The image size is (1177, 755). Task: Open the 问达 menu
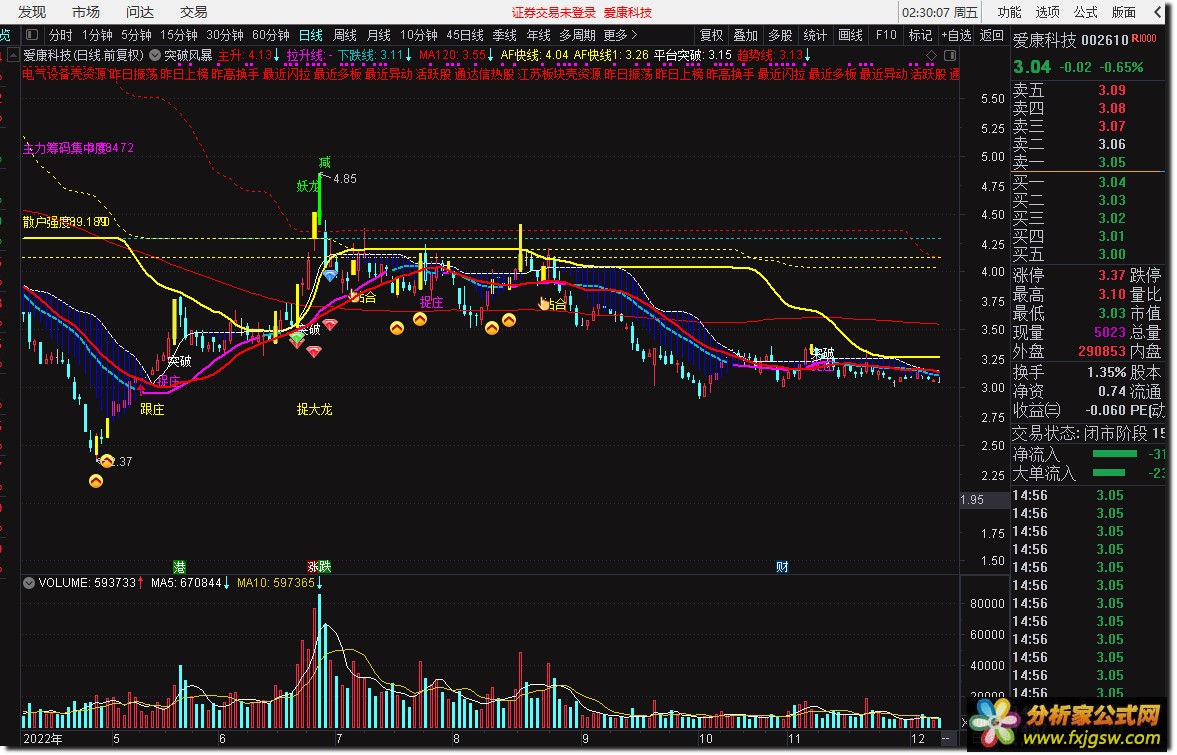[x=140, y=12]
